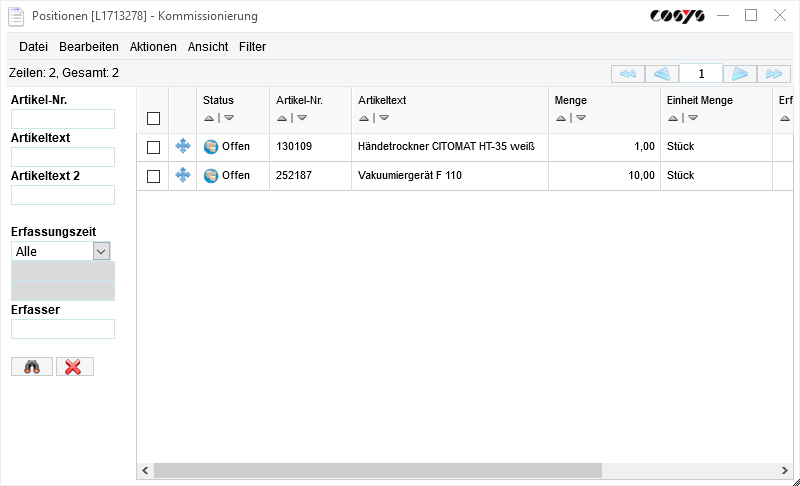Screen dimensions: 800x486
Task: Go to the previous page arrow
Action: pyautogui.click(x=662, y=74)
